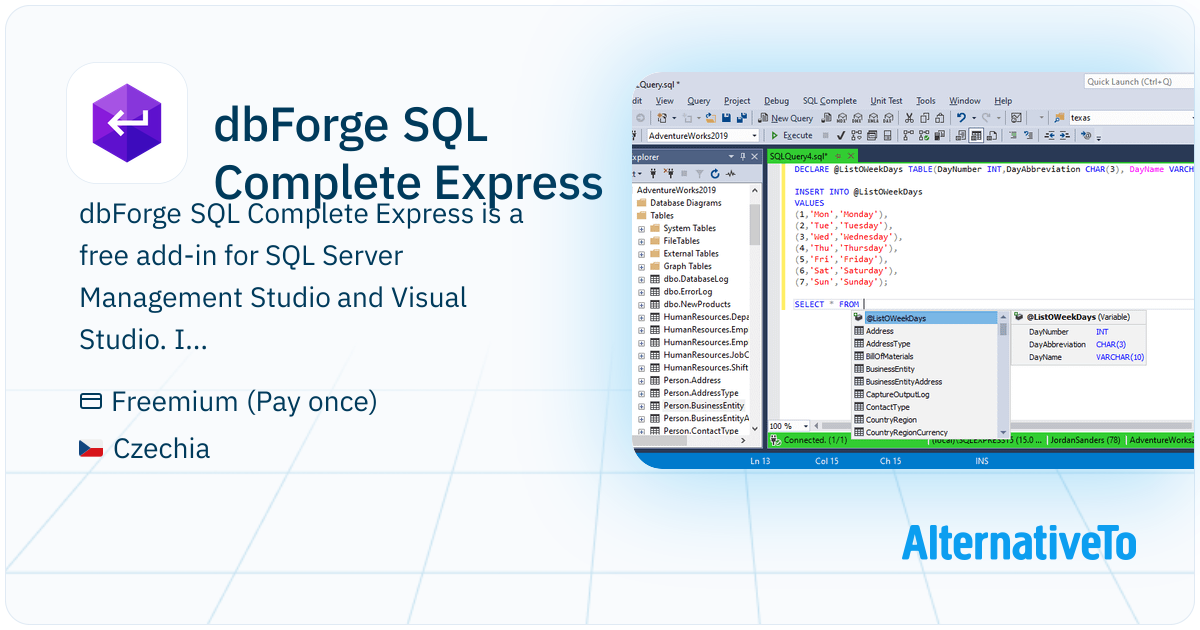Click the Refresh icon in Object Explorer
This screenshot has width=1200, height=630.
pyautogui.click(x=715, y=174)
